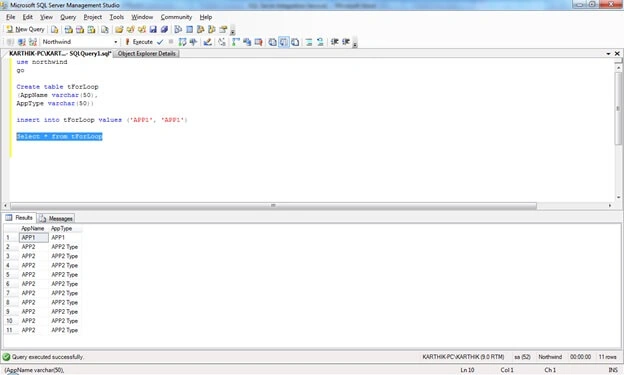Click the Open File folder icon
Viewport: 624px width, 375px height.
click(119, 29)
